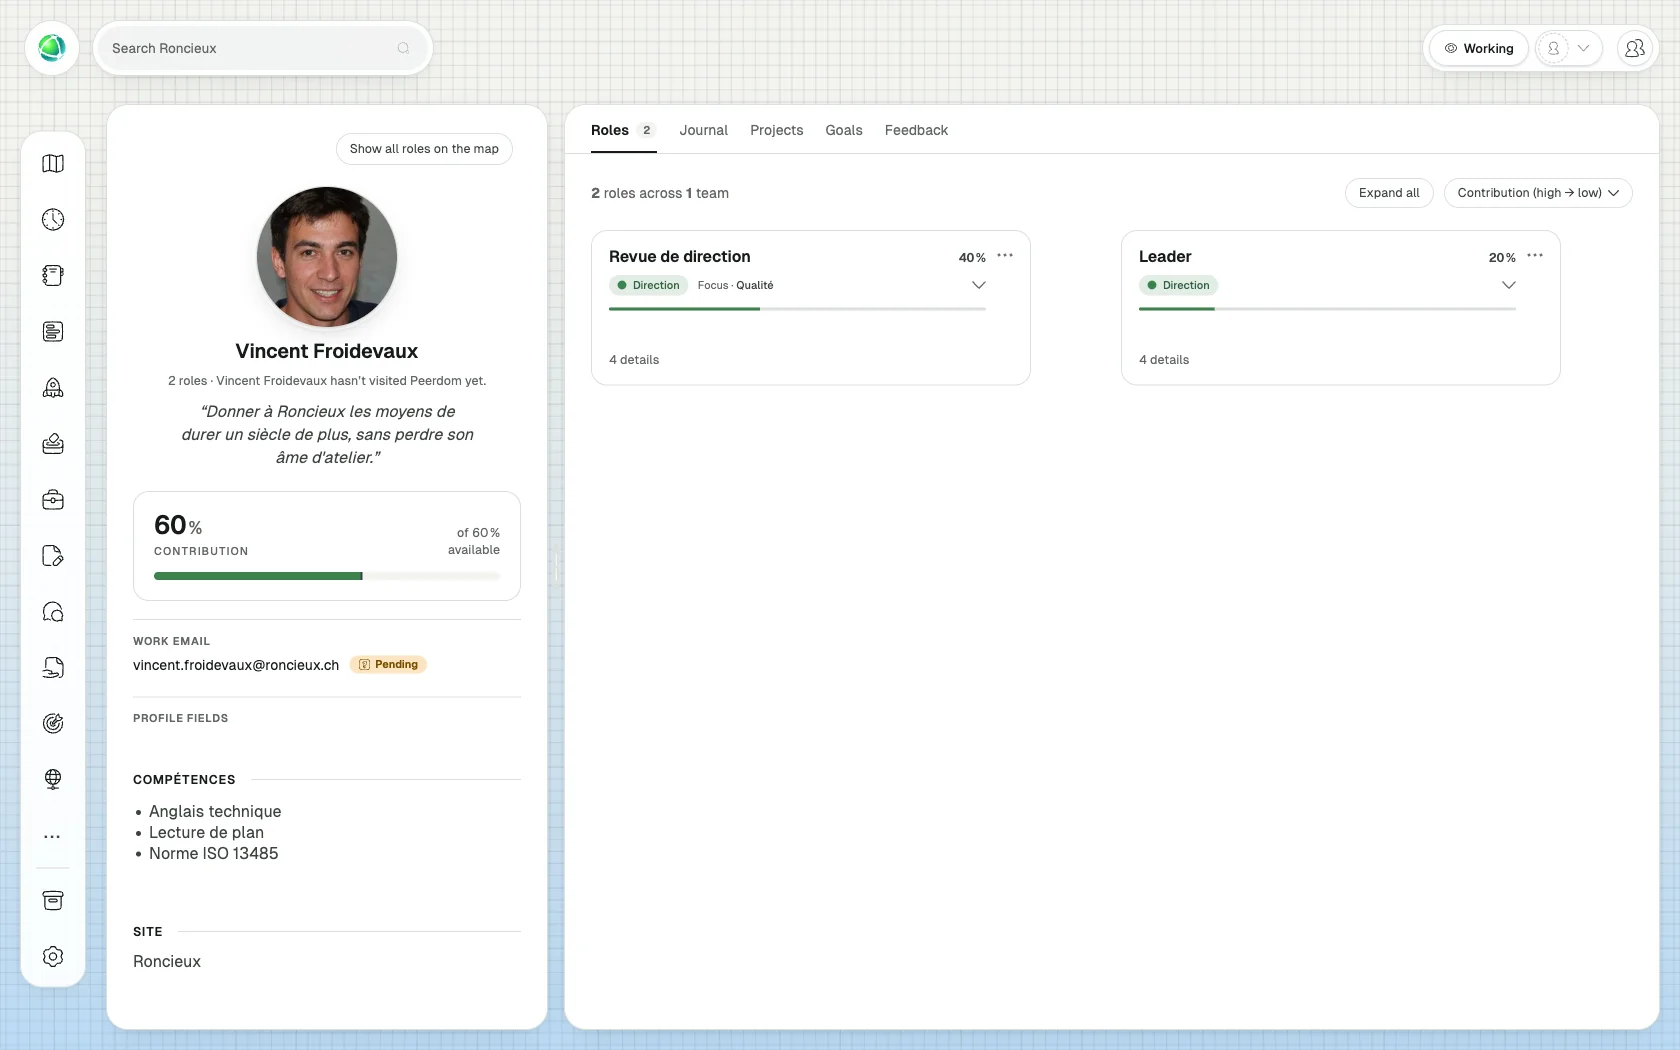The height and width of the screenshot is (1050, 1680).
Task: Click the Leader role title
Action: pos(1165,257)
